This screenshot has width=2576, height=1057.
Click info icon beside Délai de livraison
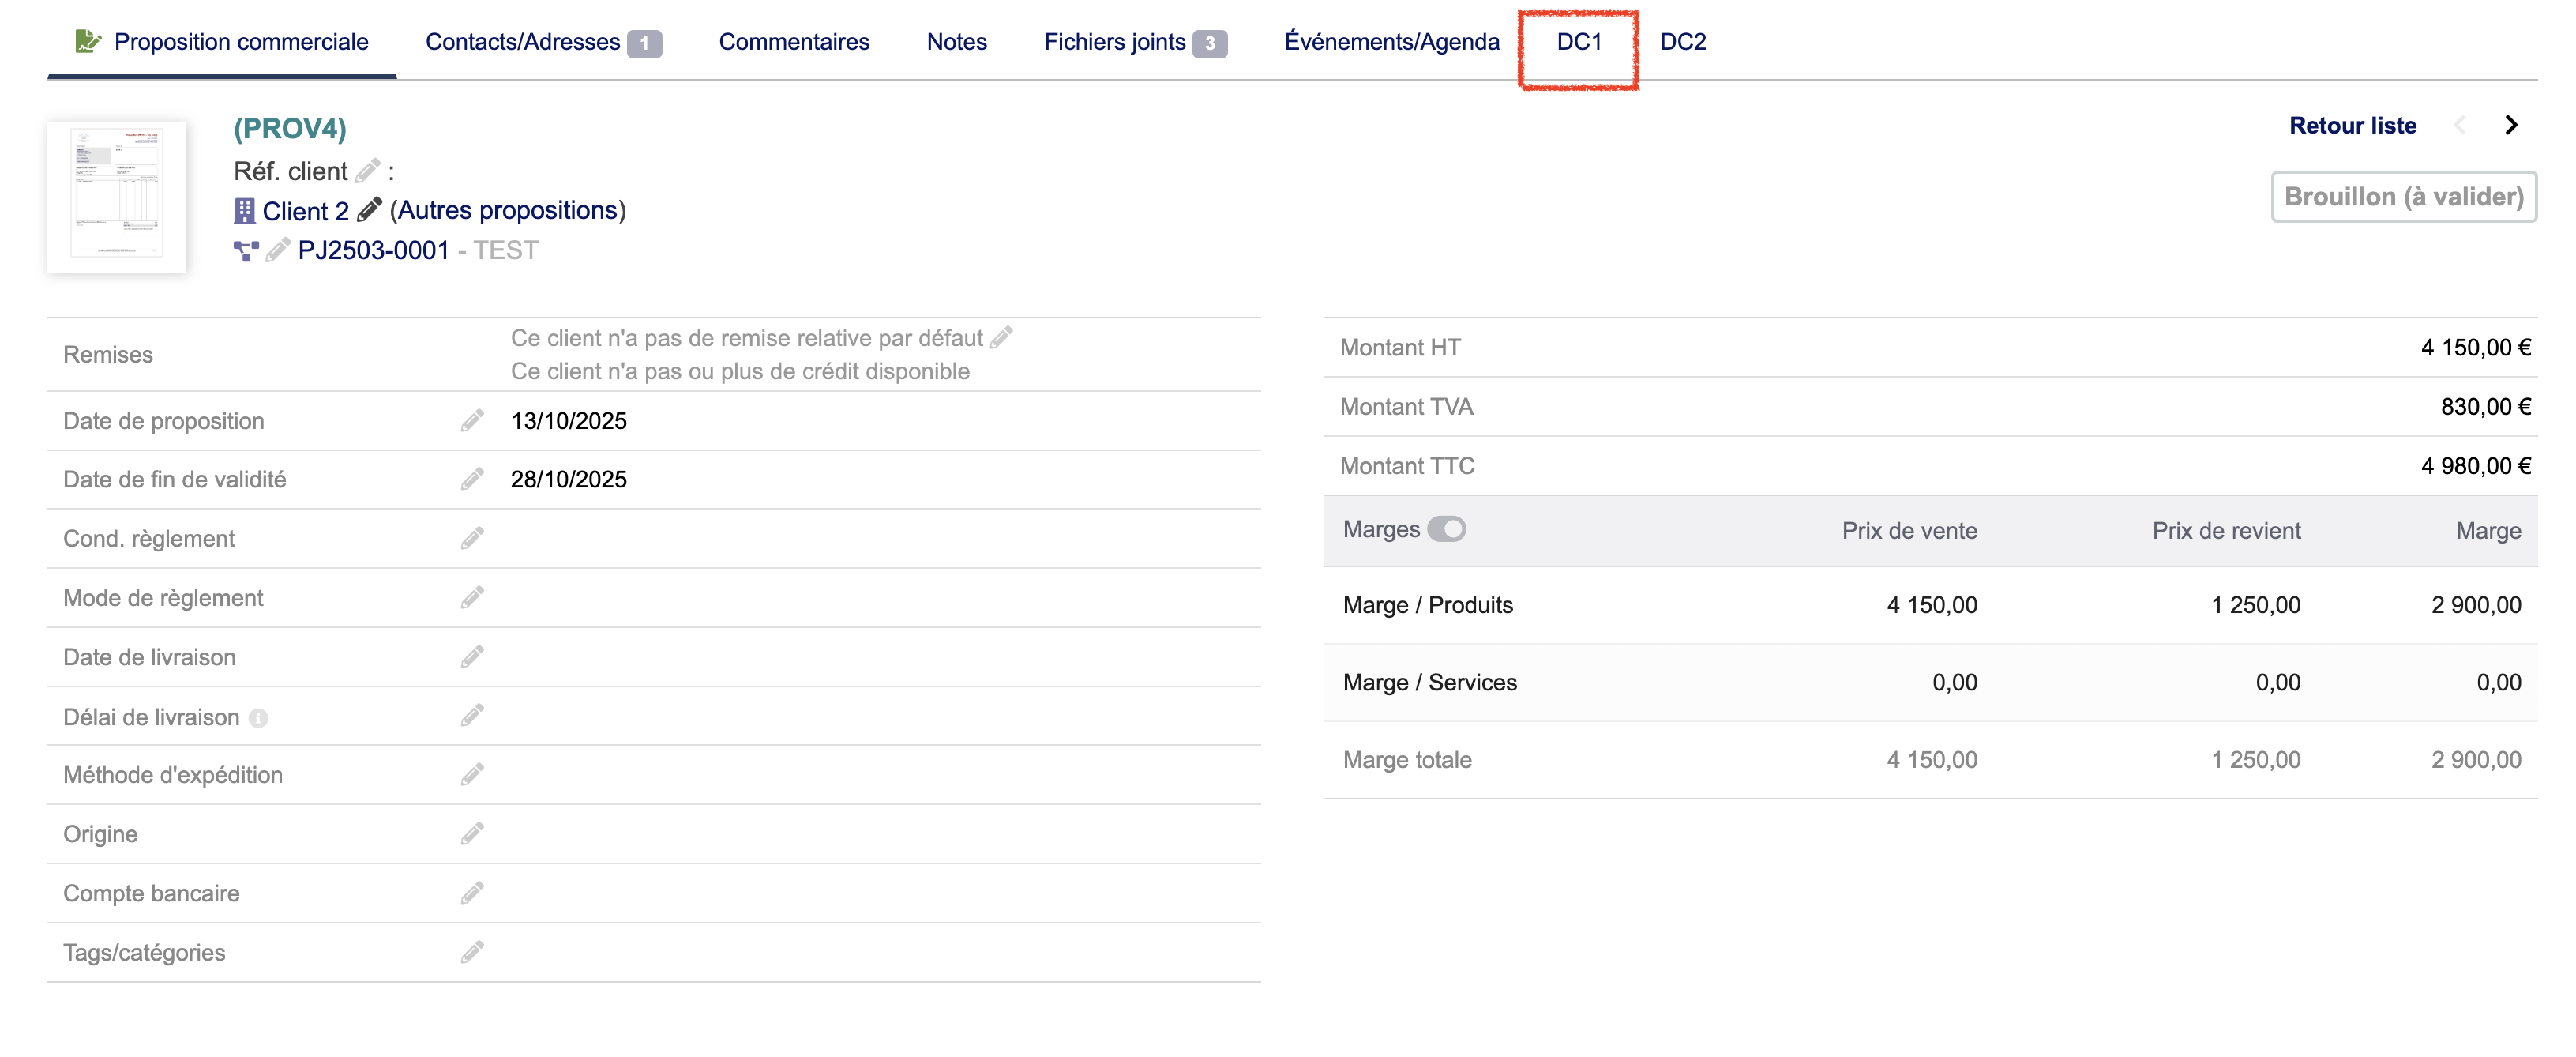pyautogui.click(x=258, y=718)
